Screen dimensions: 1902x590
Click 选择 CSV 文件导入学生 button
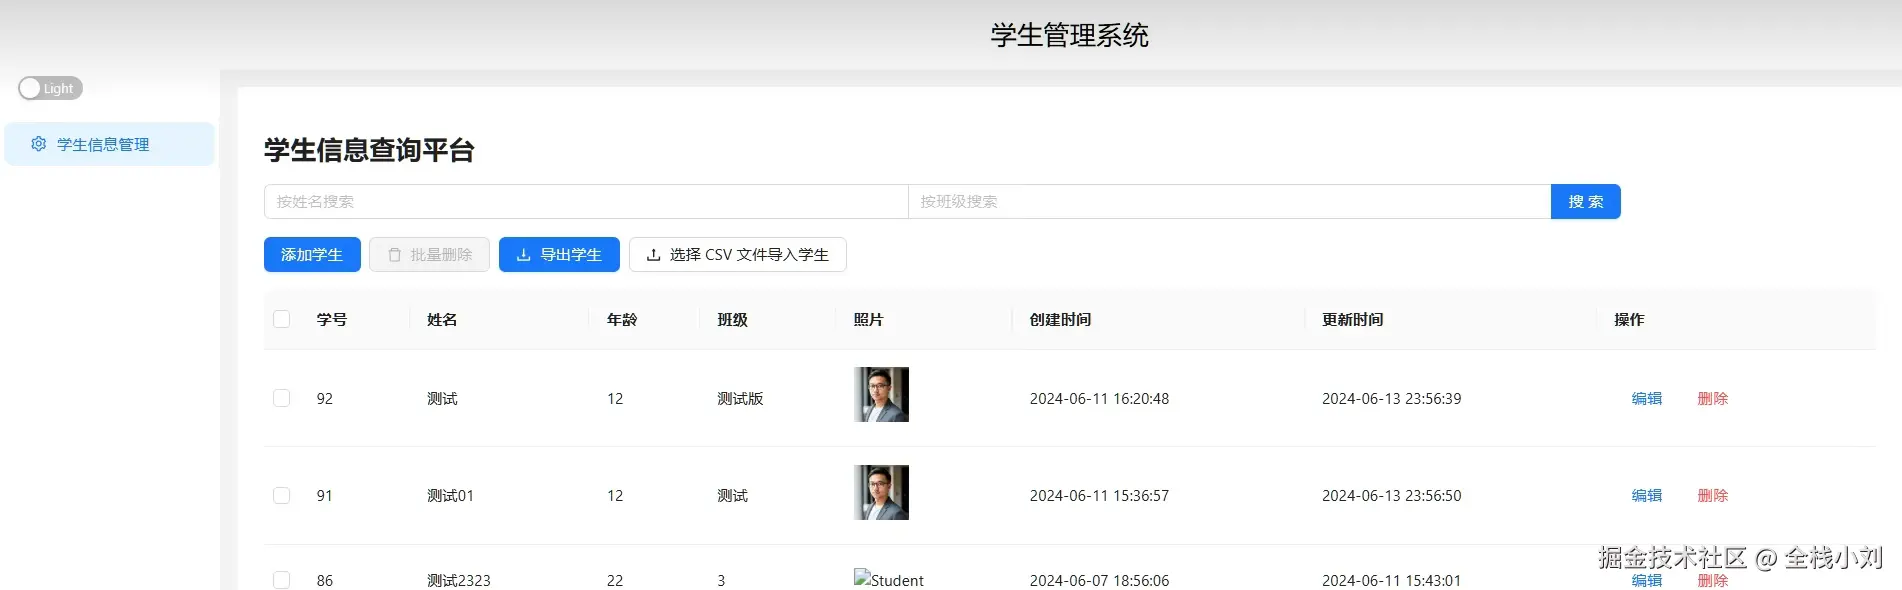pyautogui.click(x=738, y=254)
